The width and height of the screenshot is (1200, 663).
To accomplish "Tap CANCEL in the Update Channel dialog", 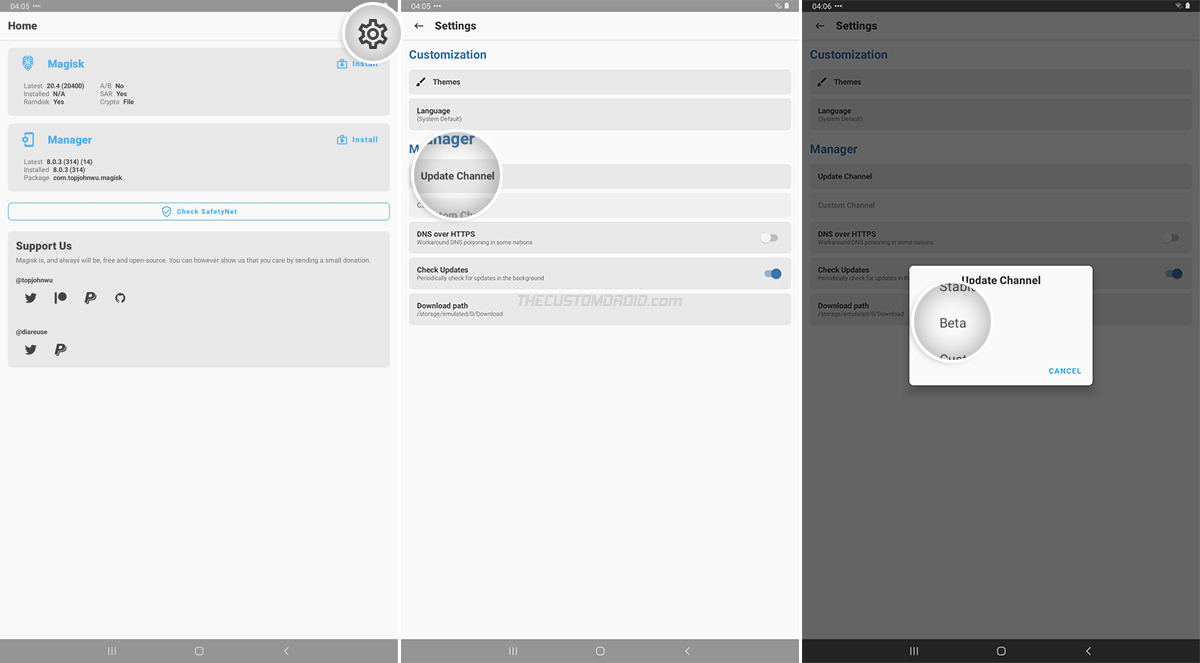I will [x=1064, y=370].
